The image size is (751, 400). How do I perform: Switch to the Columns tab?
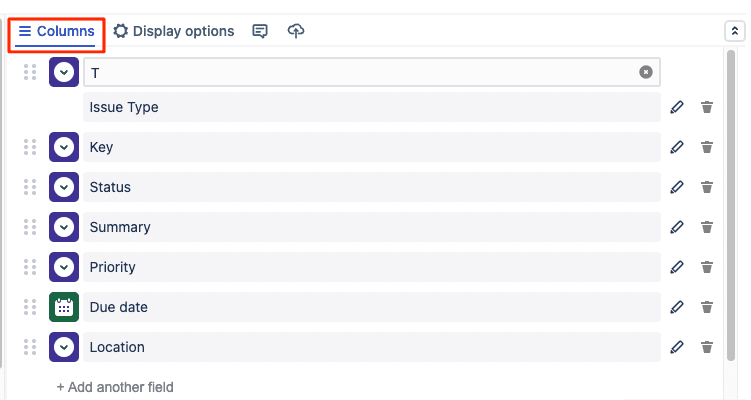(57, 31)
